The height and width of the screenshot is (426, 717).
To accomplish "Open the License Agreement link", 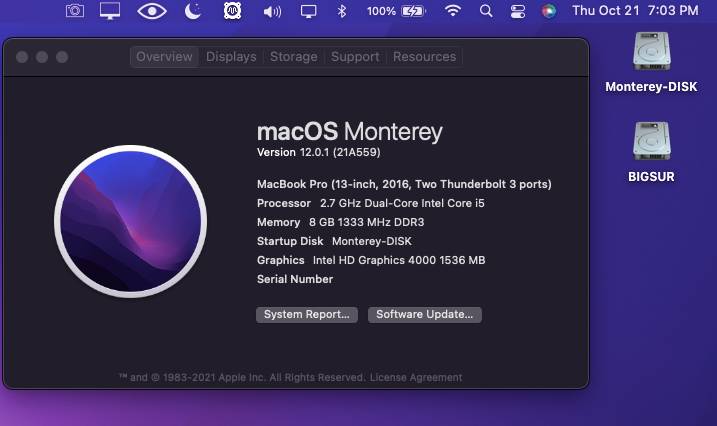I will pyautogui.click(x=416, y=378).
